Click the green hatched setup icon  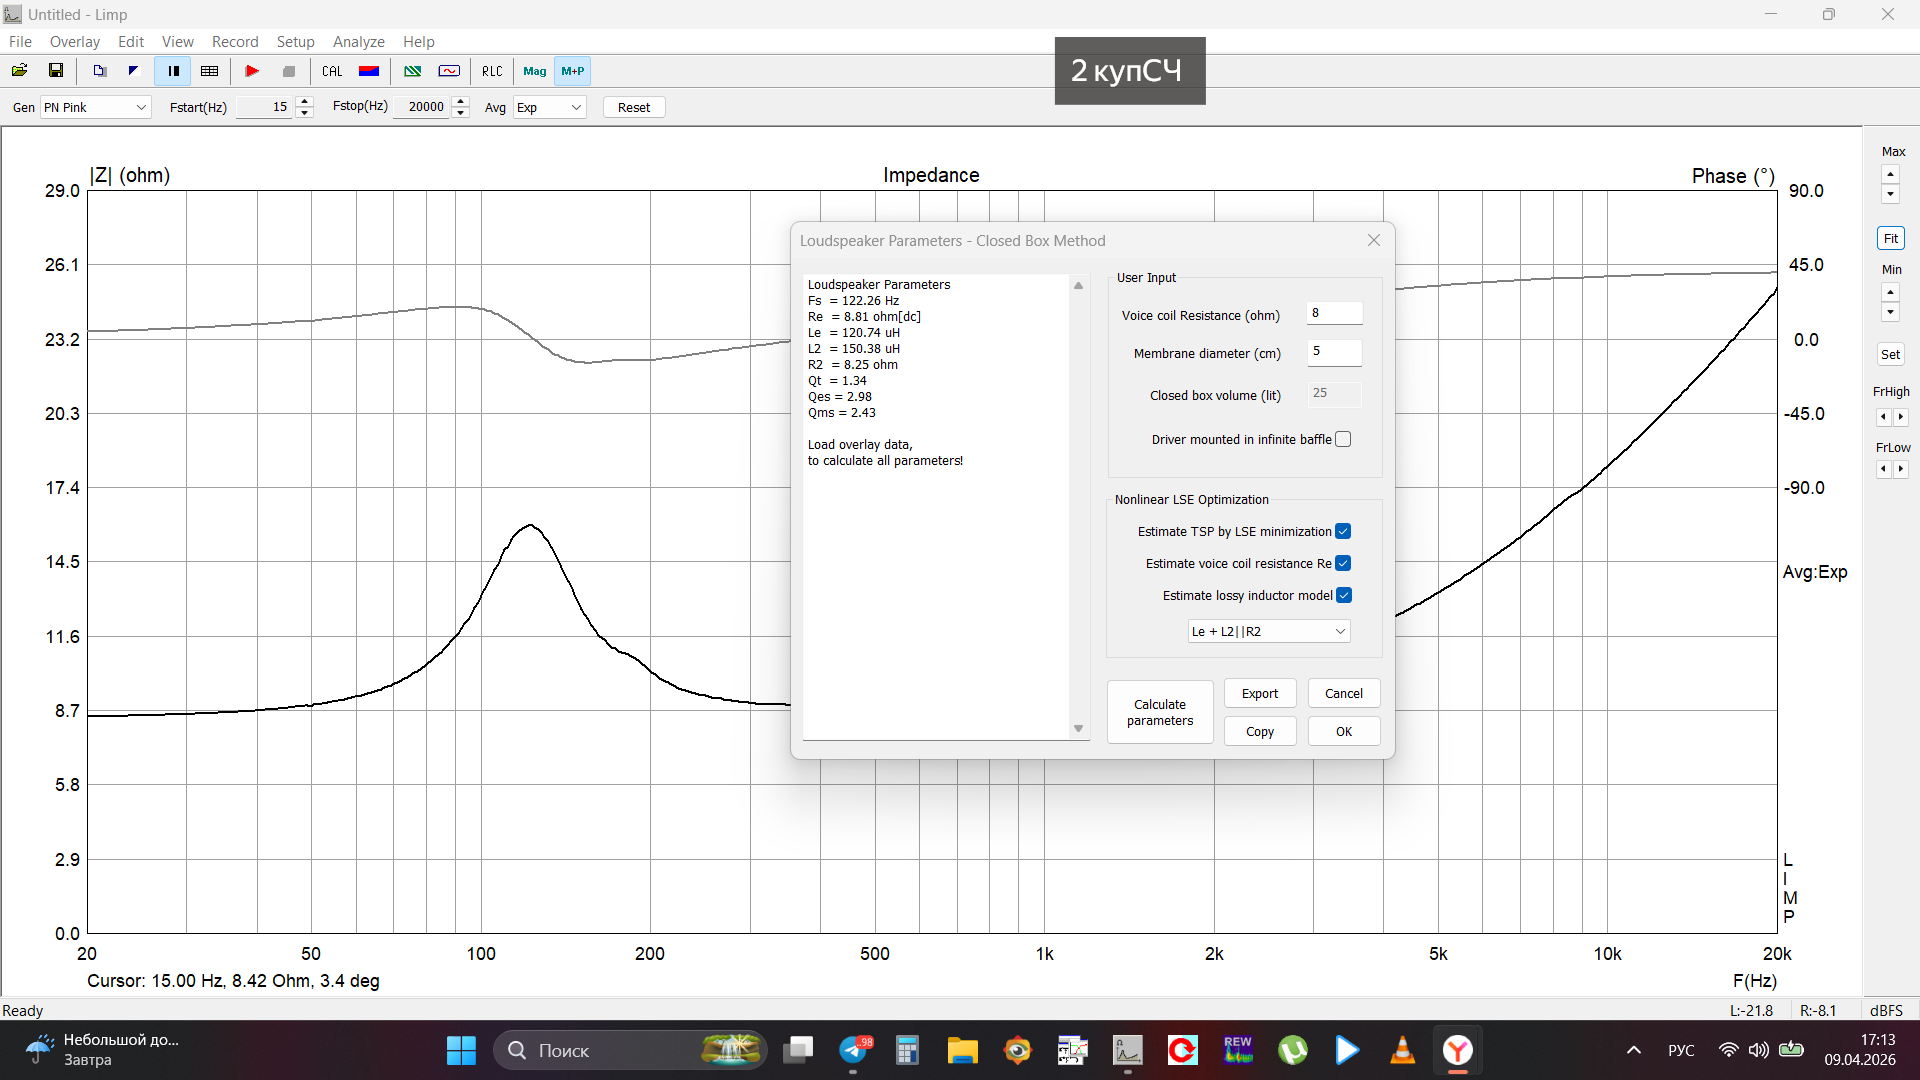pos(412,71)
